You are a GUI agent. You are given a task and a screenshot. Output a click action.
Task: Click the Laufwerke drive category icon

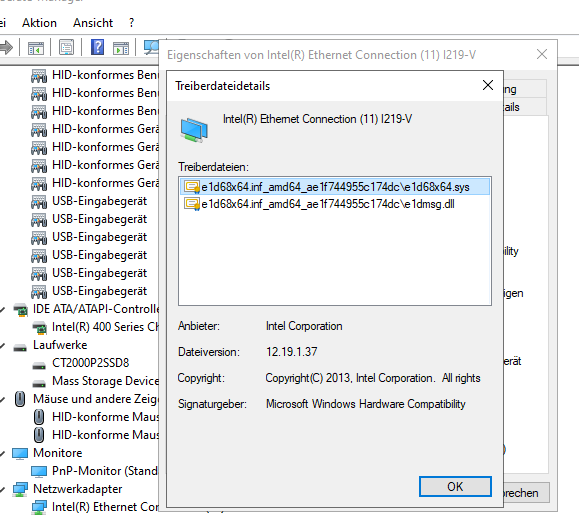(20, 347)
